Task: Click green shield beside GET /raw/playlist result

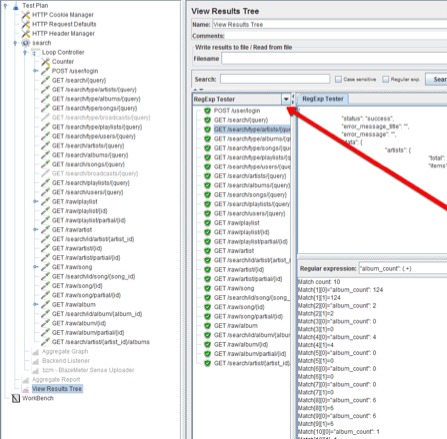Action: (208, 223)
